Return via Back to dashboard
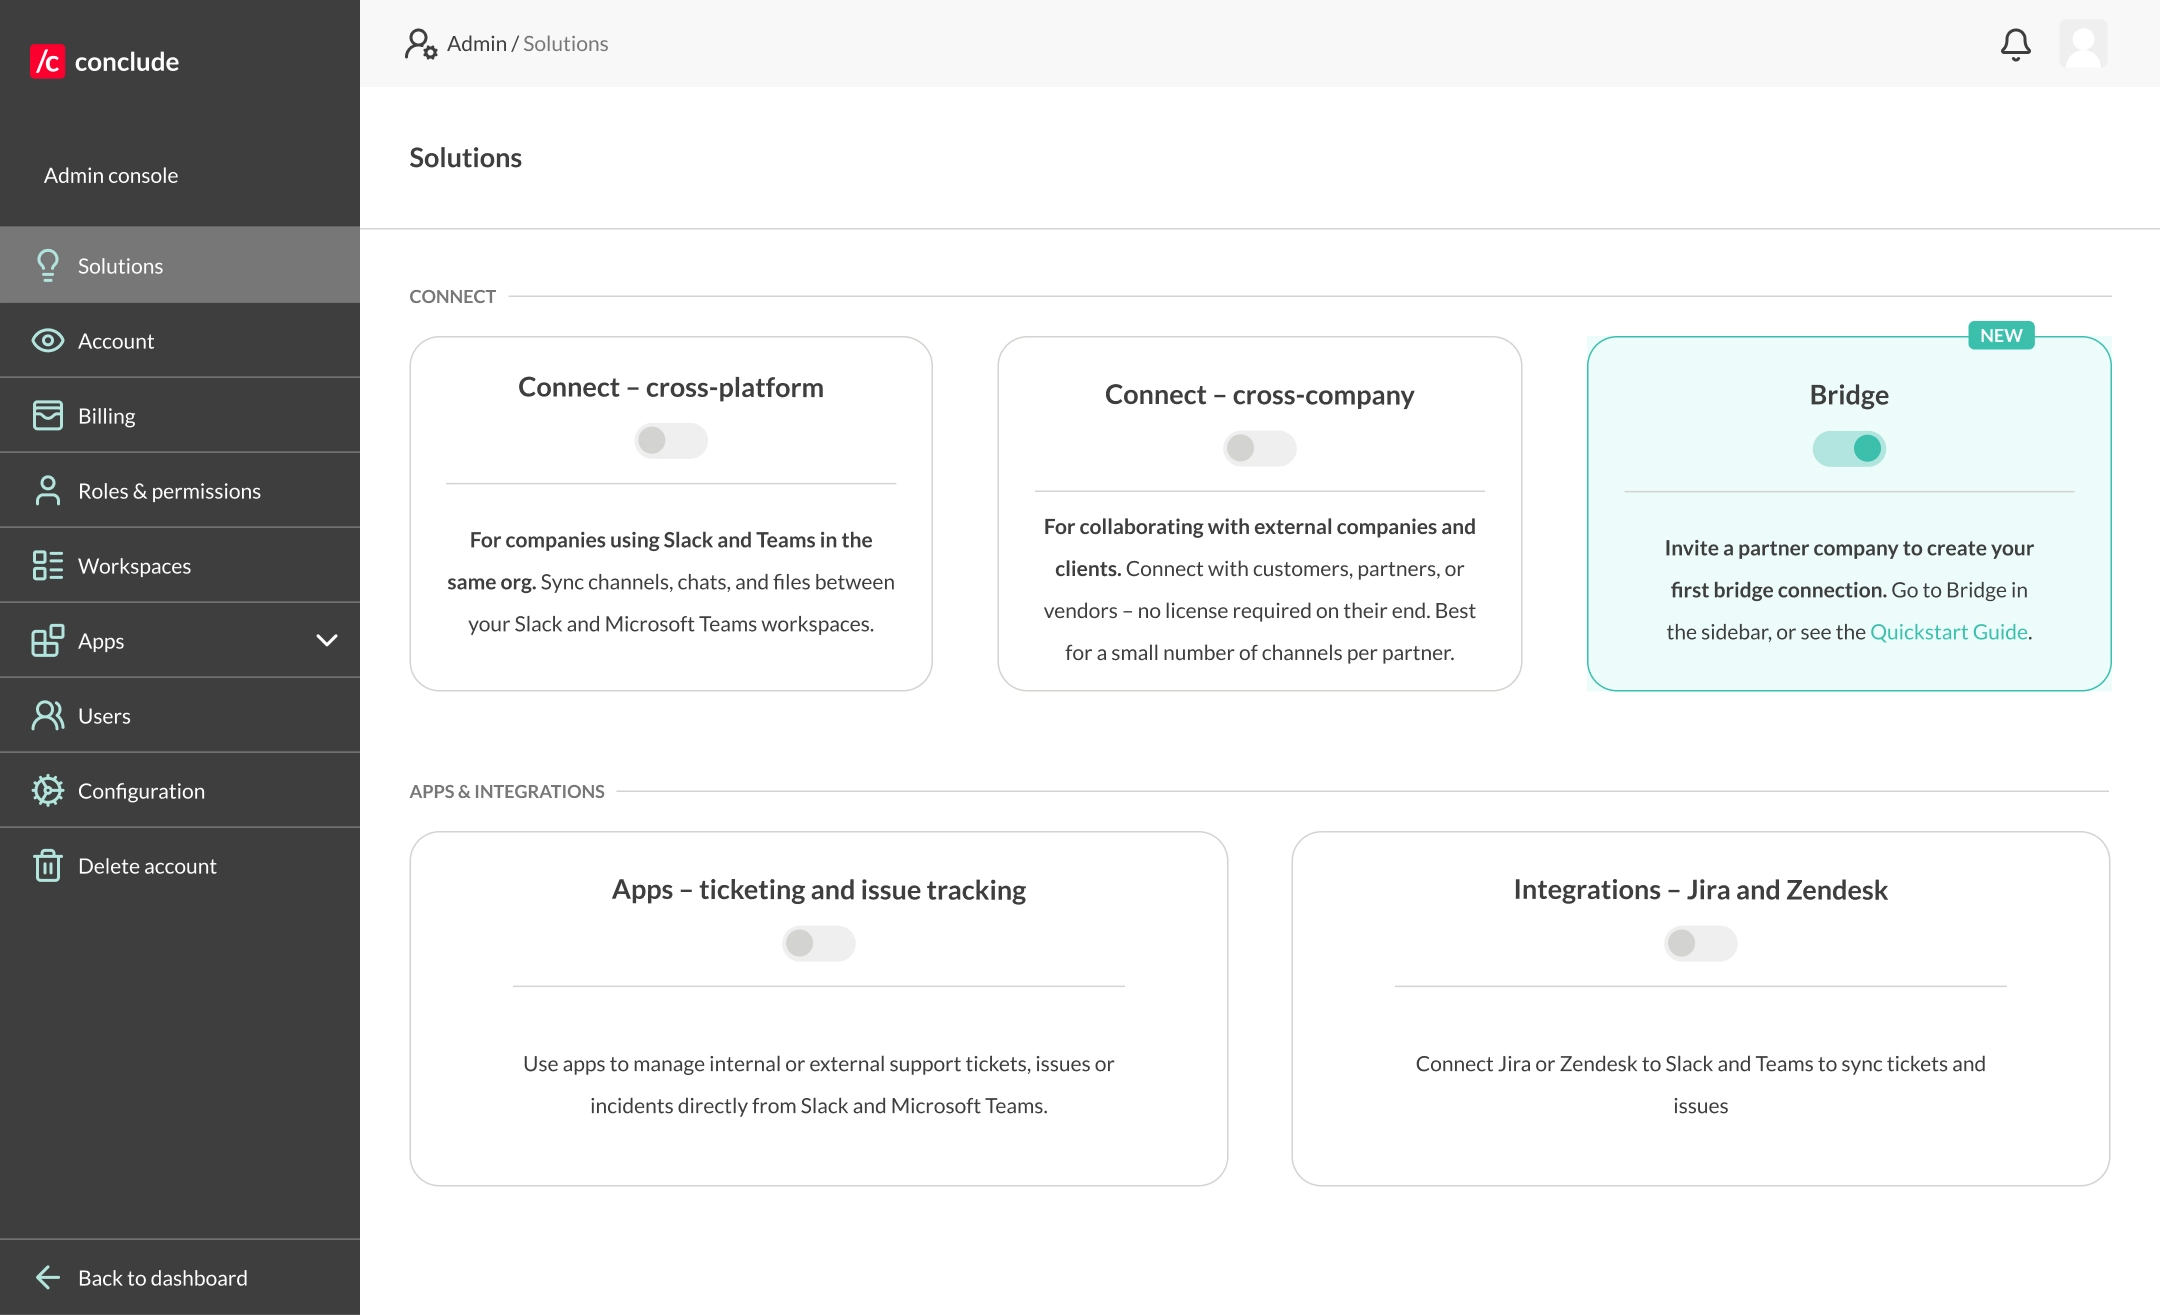Viewport: 2160px width, 1315px height. tap(180, 1277)
